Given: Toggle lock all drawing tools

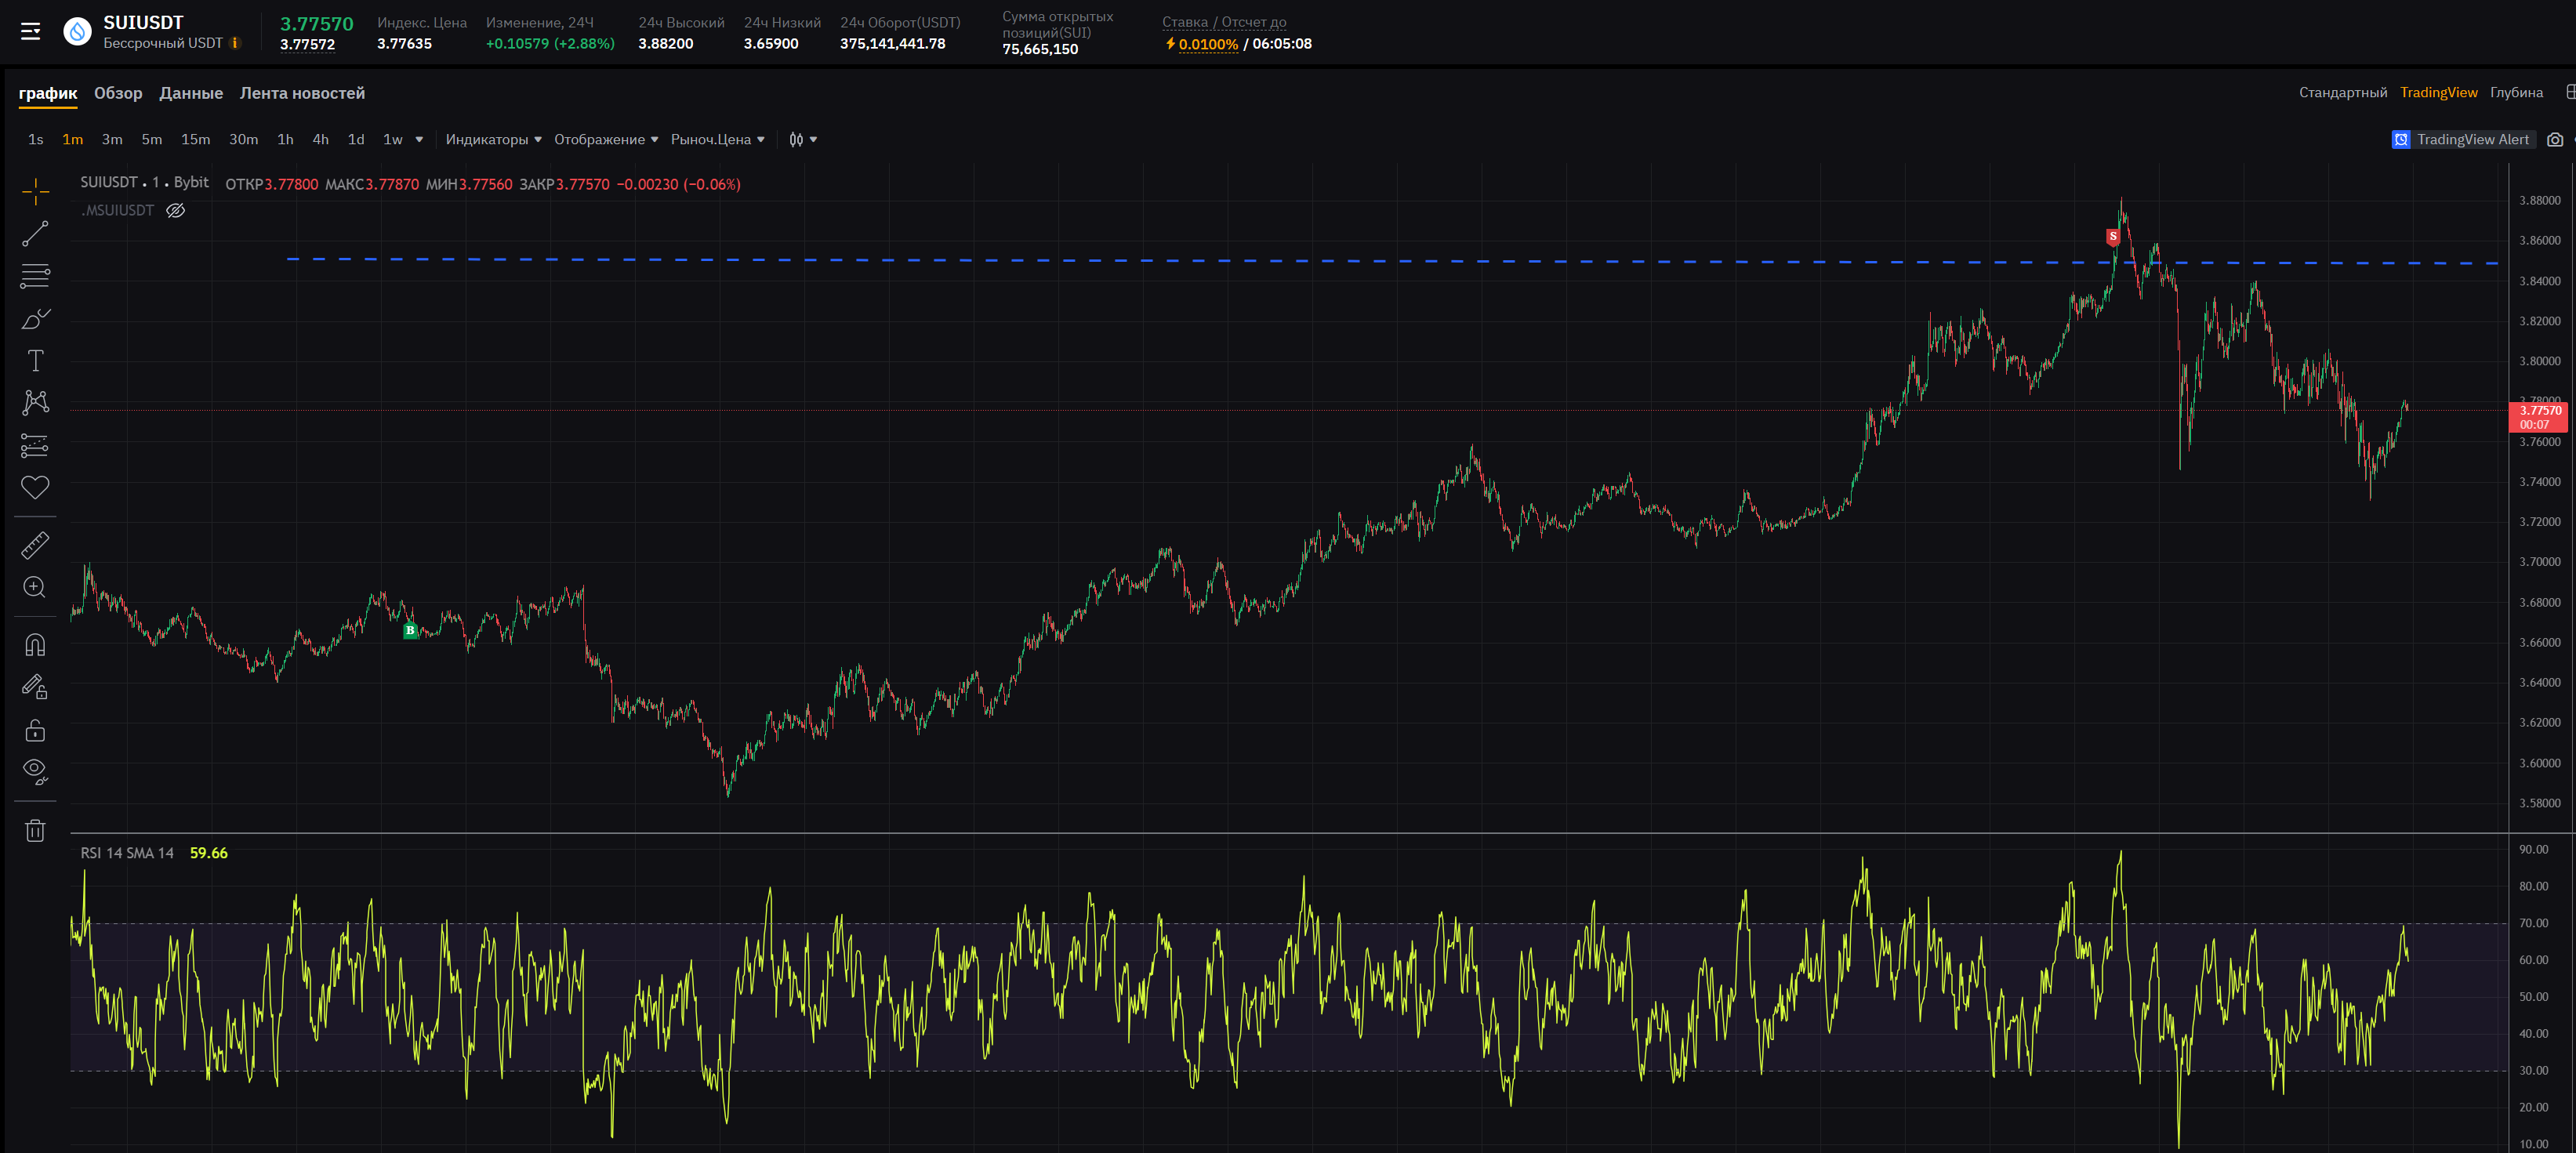Looking at the screenshot, I should (35, 730).
